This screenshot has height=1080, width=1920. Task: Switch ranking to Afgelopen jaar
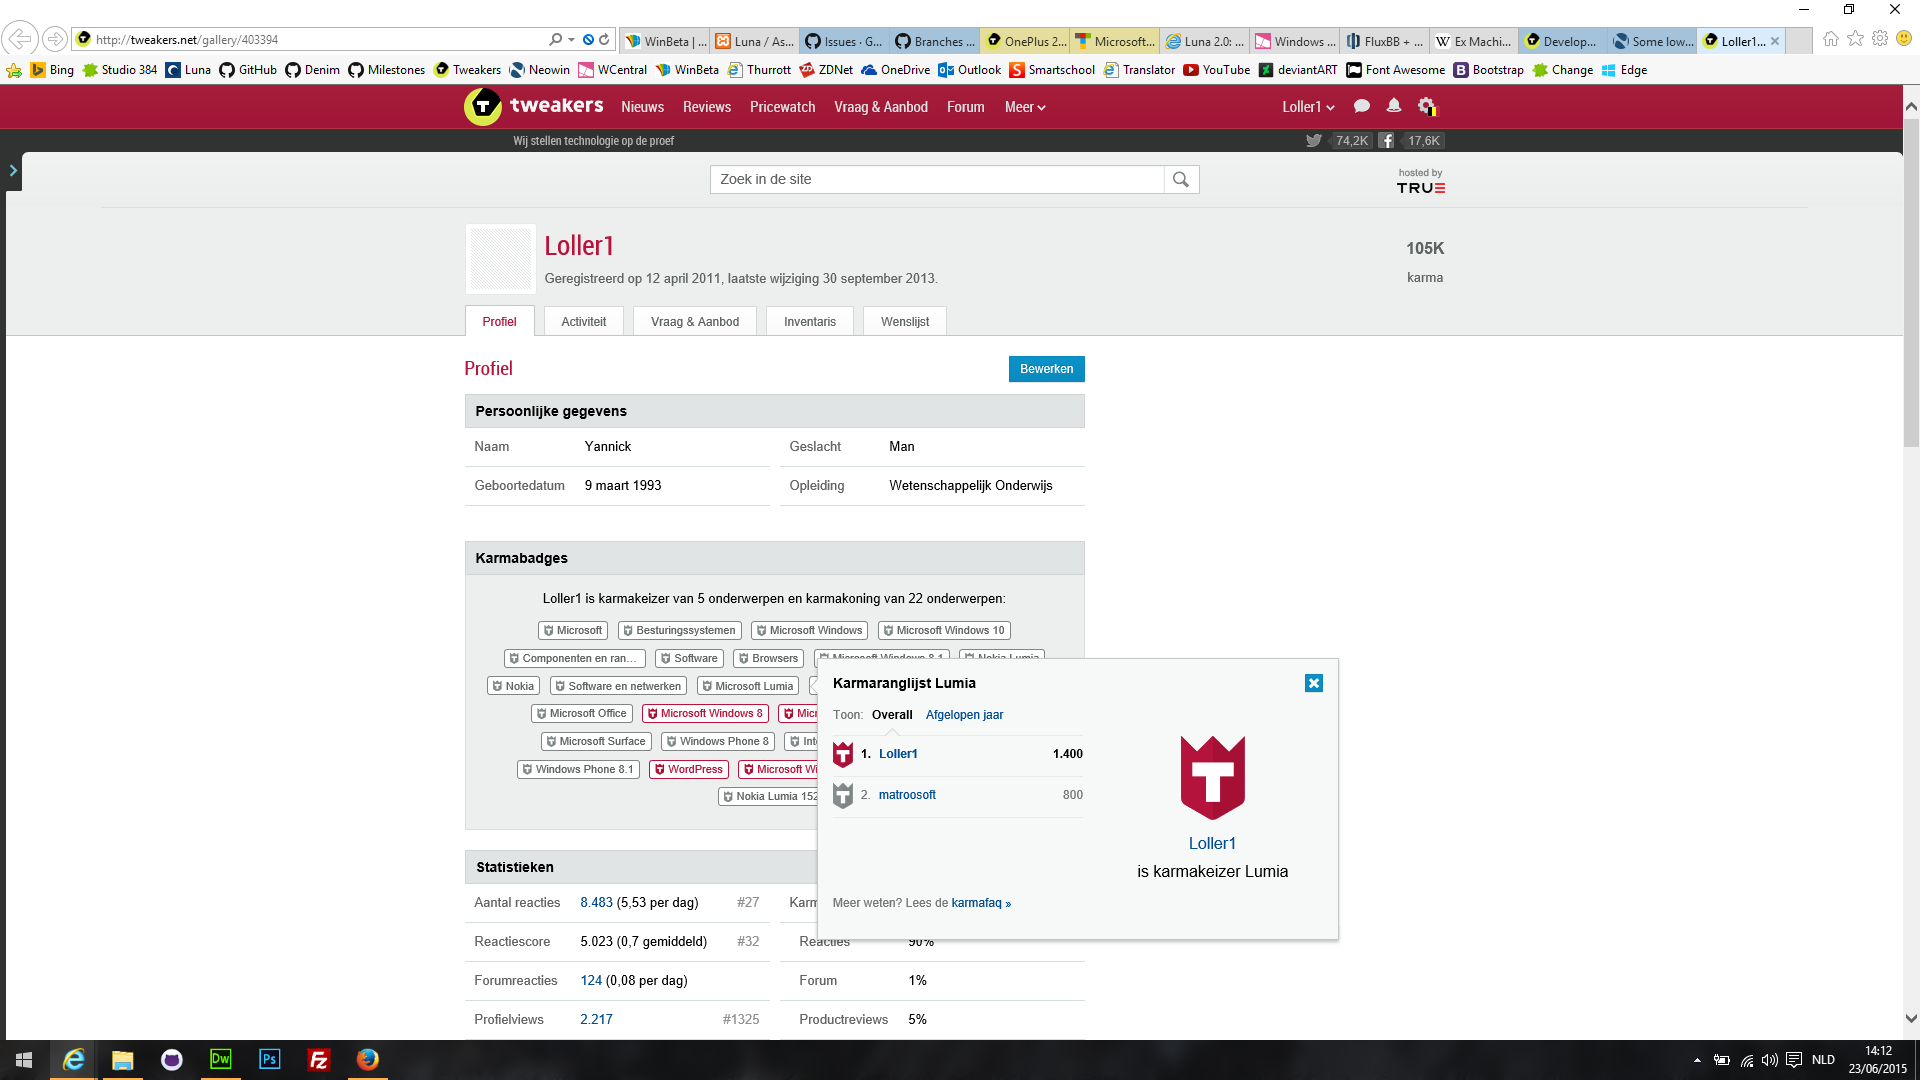coord(964,715)
